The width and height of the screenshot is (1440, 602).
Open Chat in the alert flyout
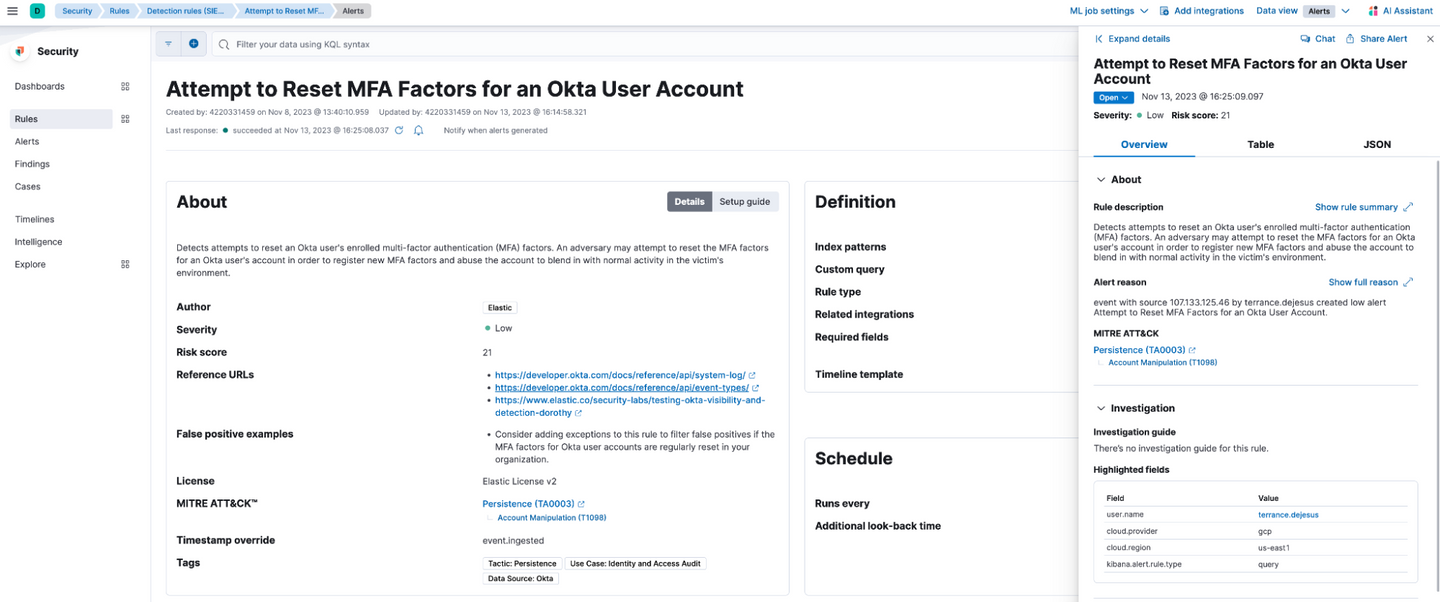click(x=1317, y=39)
